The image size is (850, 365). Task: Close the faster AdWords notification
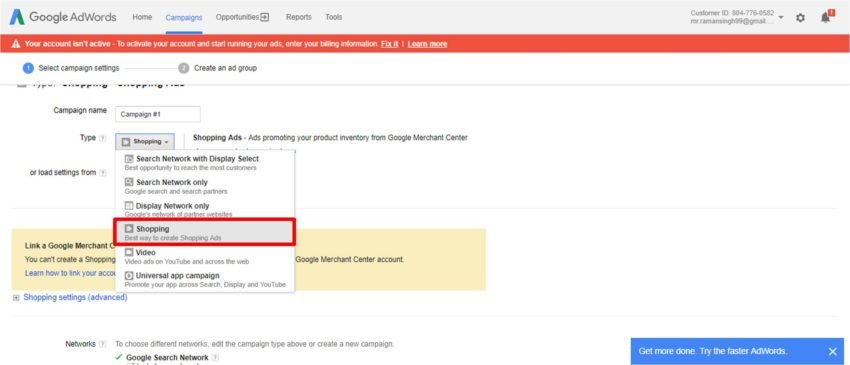(x=833, y=351)
